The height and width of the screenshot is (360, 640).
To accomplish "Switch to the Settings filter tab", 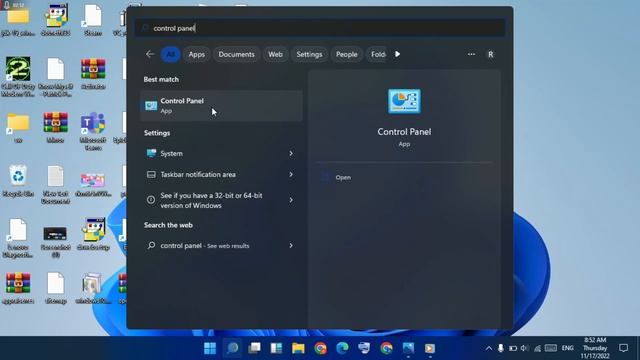I will (309, 54).
